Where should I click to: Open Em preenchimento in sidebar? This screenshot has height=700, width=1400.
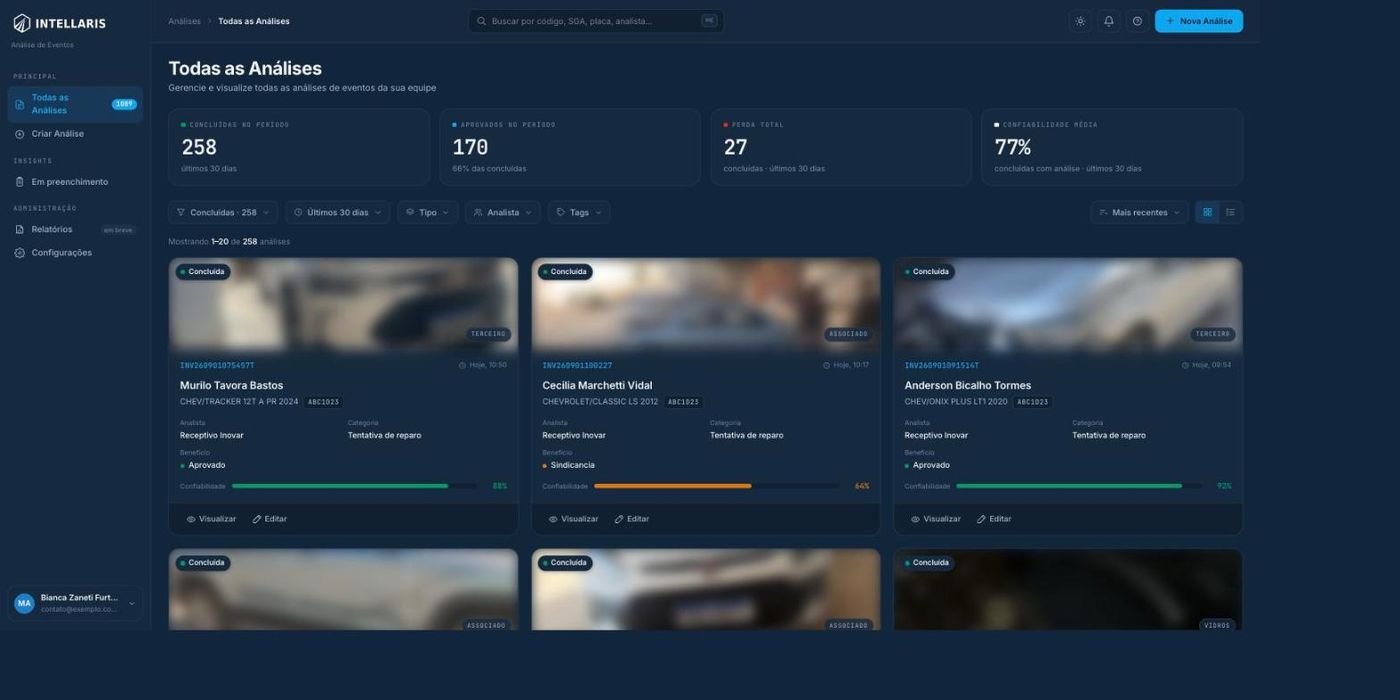(x=75, y=182)
